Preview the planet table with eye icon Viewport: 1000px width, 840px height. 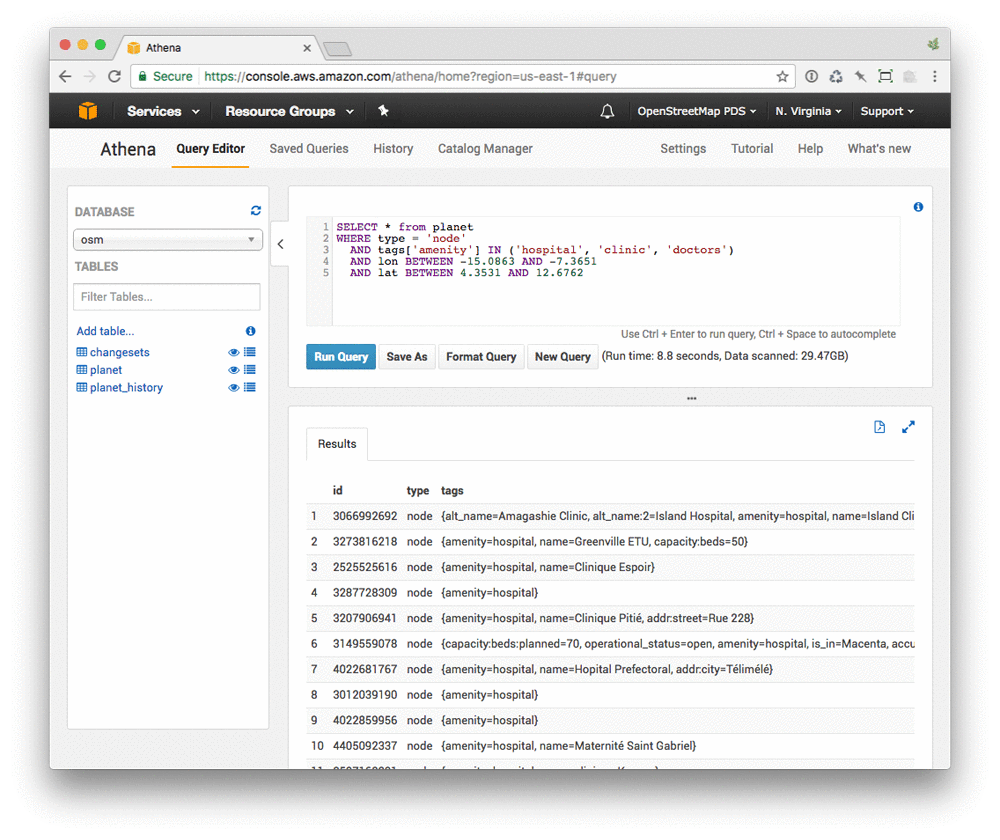[x=233, y=371]
